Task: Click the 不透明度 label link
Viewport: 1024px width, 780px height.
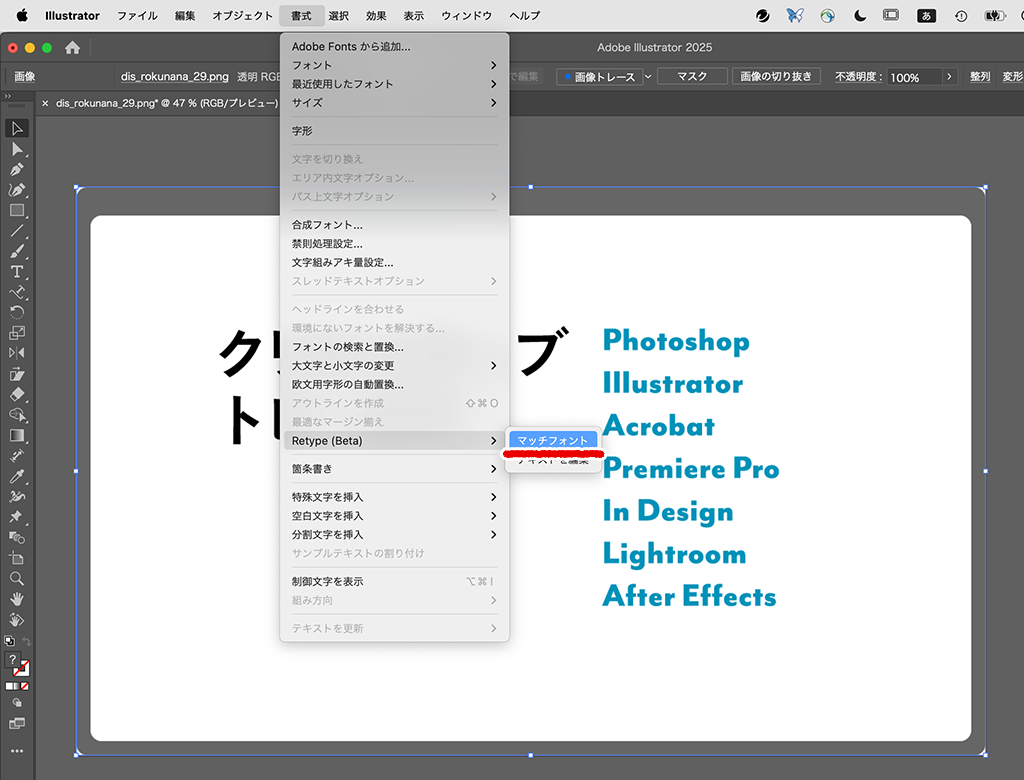Action: pos(859,76)
